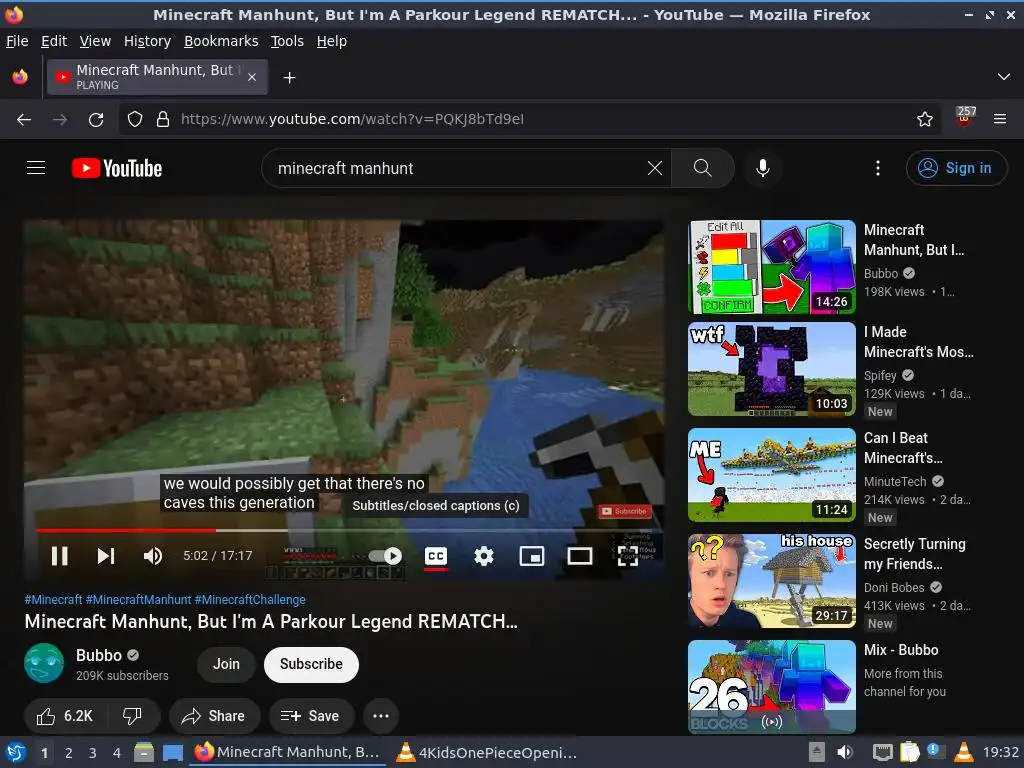Open the system volume tray icon
This screenshot has width=1024, height=768.
(x=845, y=752)
